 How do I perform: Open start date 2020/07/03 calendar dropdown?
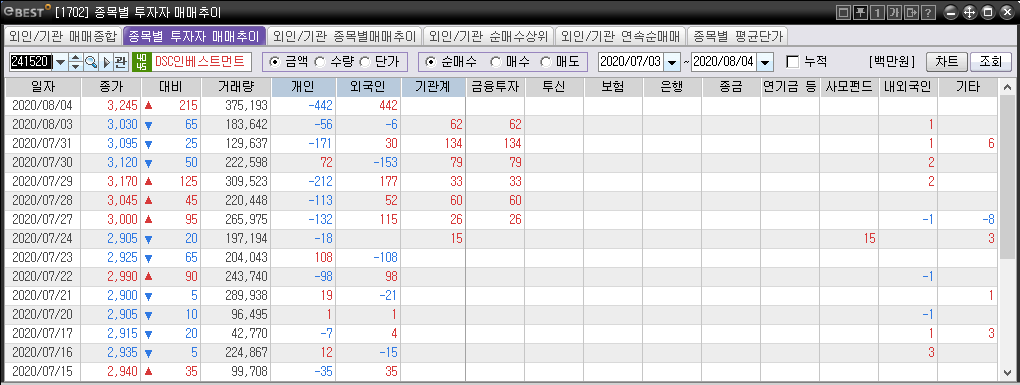click(x=671, y=62)
